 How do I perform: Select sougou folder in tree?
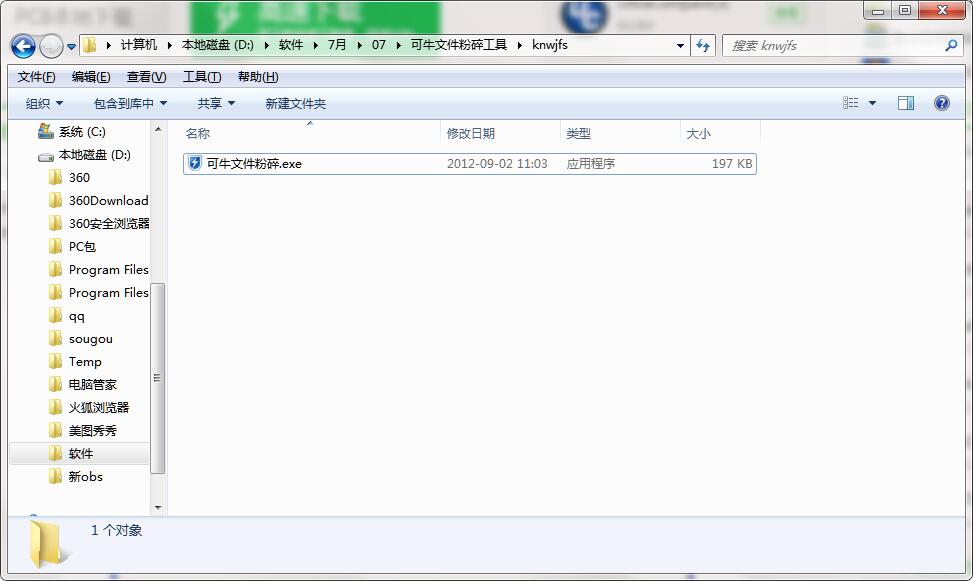(91, 339)
